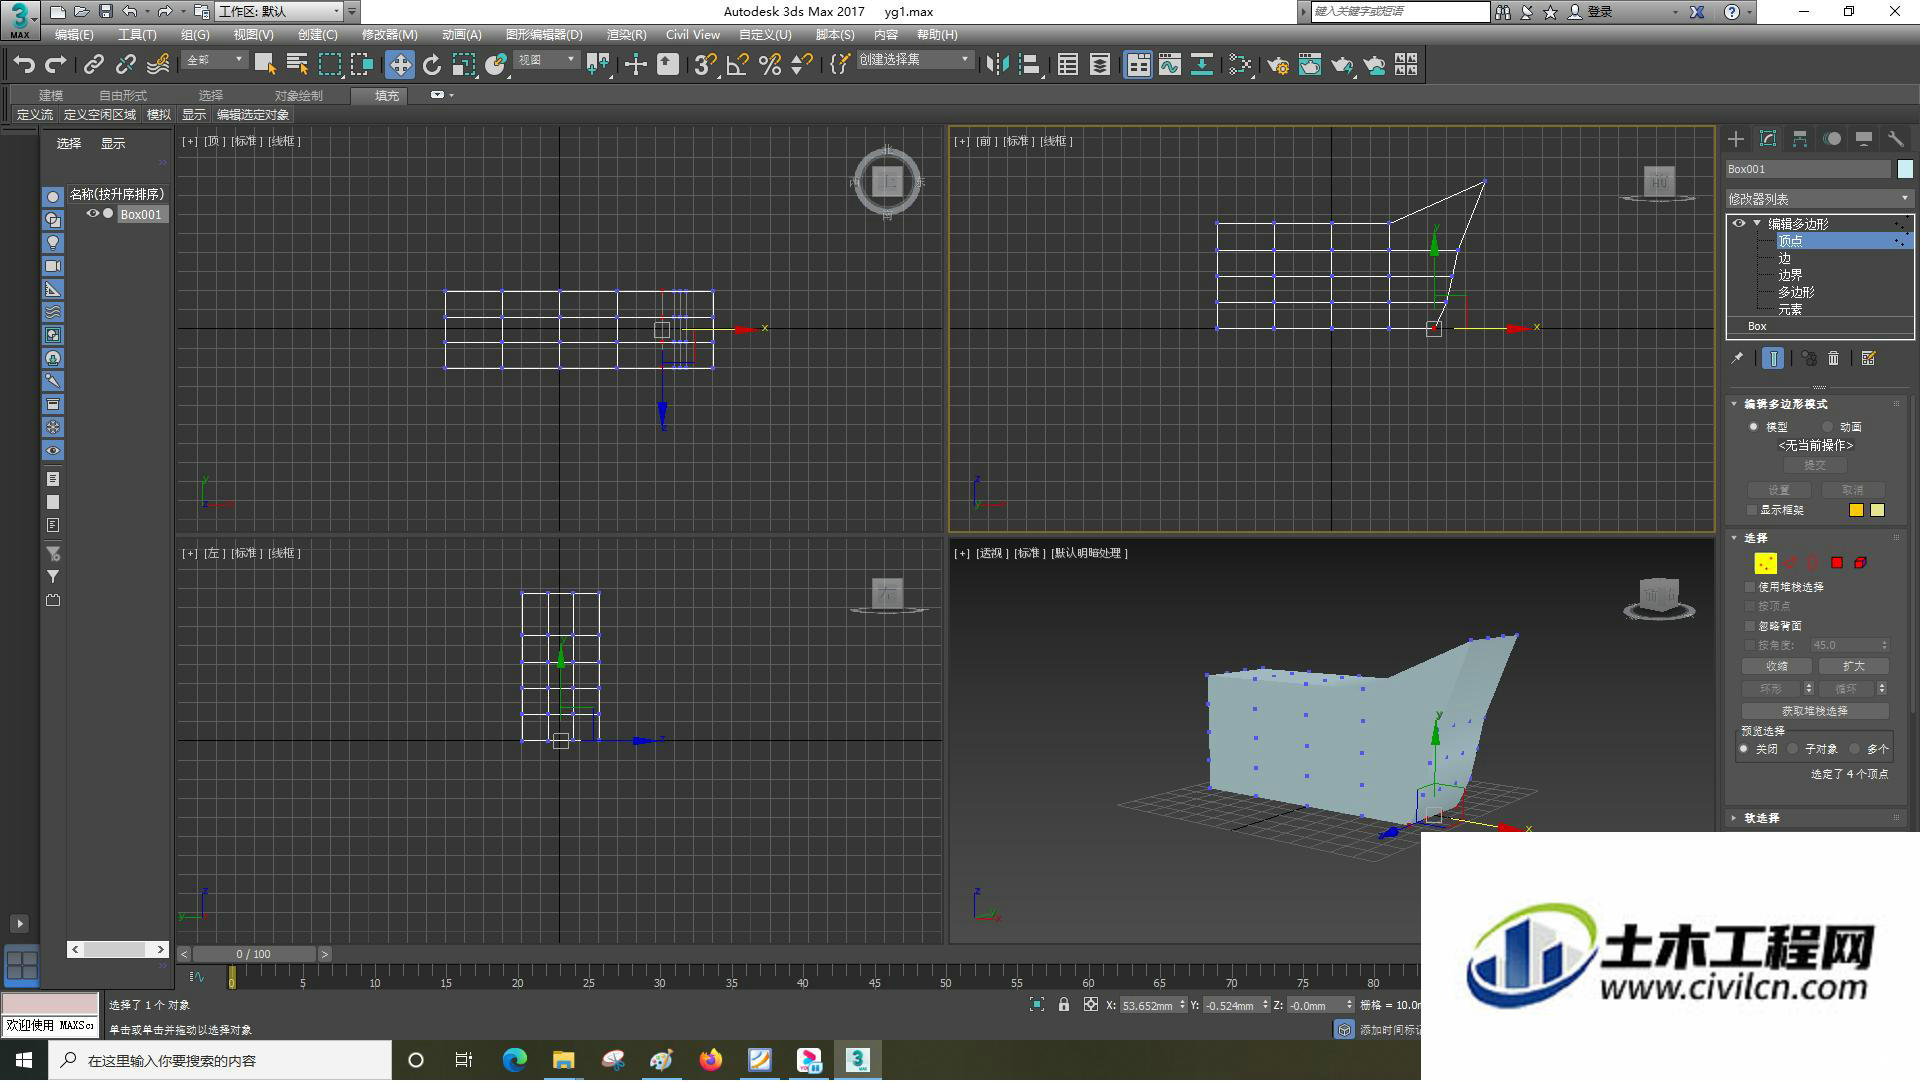1920x1082 pixels.
Task: Click Box001 object color swatch
Action: click(1905, 169)
